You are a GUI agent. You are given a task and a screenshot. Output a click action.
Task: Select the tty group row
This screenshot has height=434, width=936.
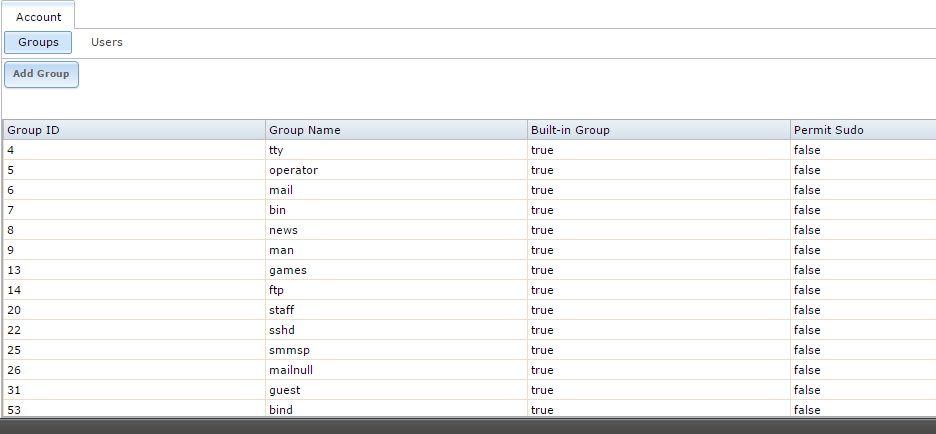coord(469,150)
